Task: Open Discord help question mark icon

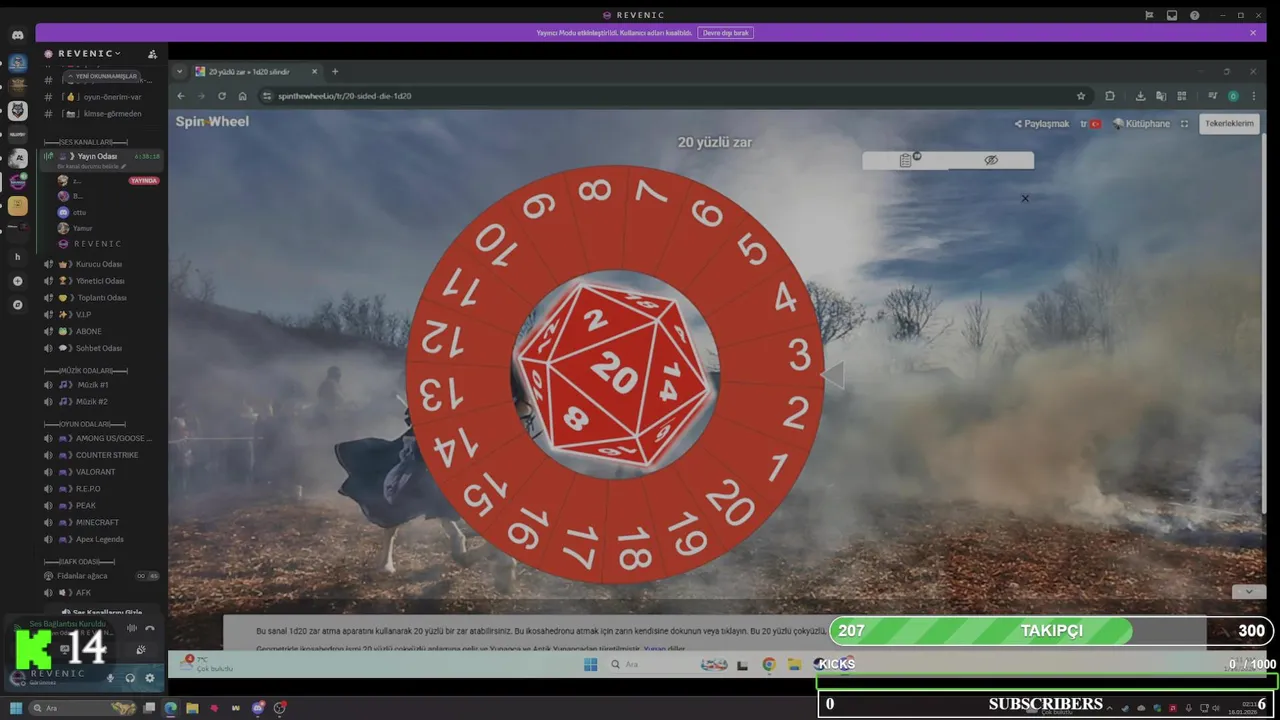Action: point(1194,15)
